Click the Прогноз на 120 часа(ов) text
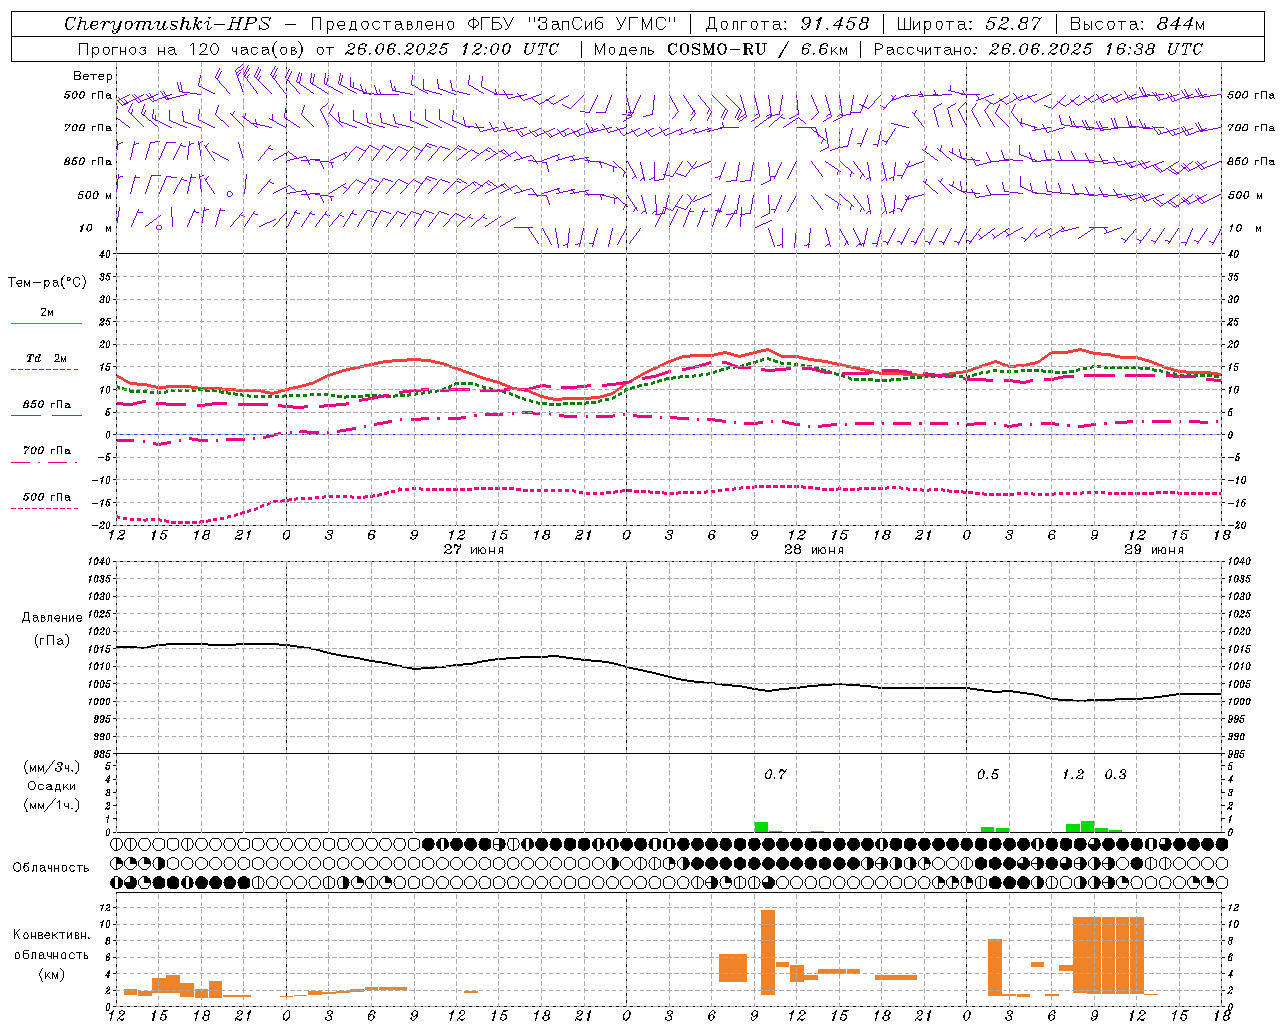Screen dimensions: 1280x1024 point(192,49)
